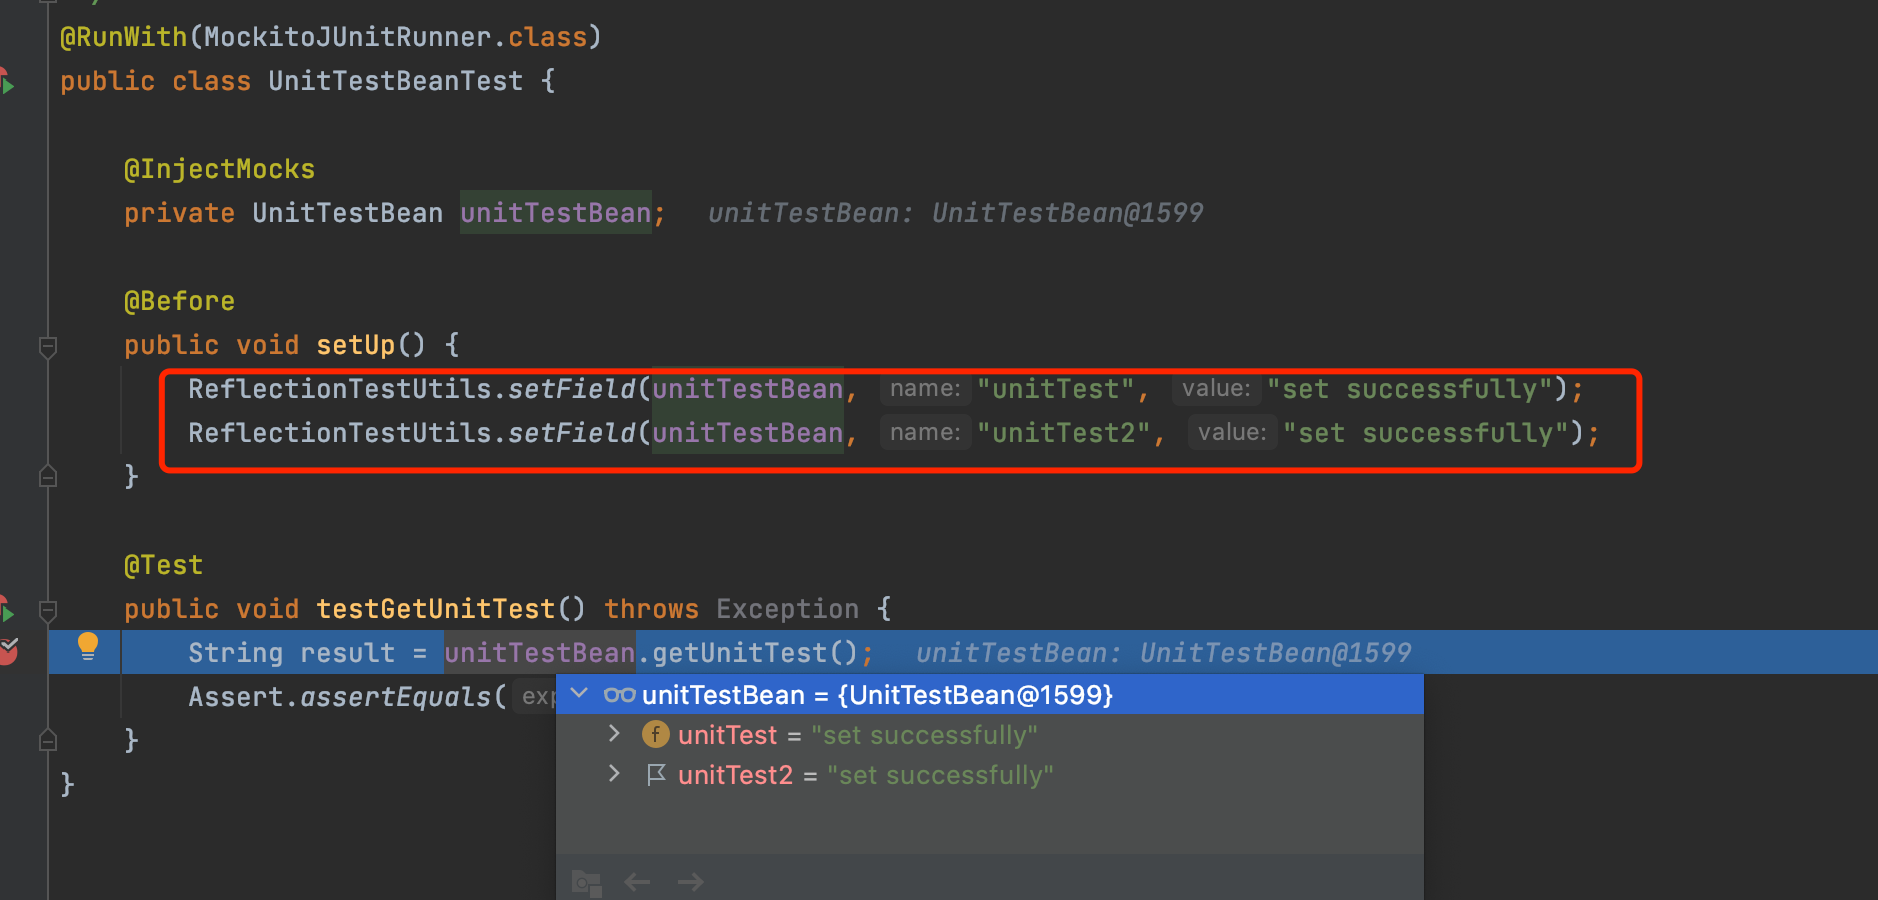Click the class name UnitTestBeanTest
This screenshot has width=1878, height=900.
click(x=395, y=81)
